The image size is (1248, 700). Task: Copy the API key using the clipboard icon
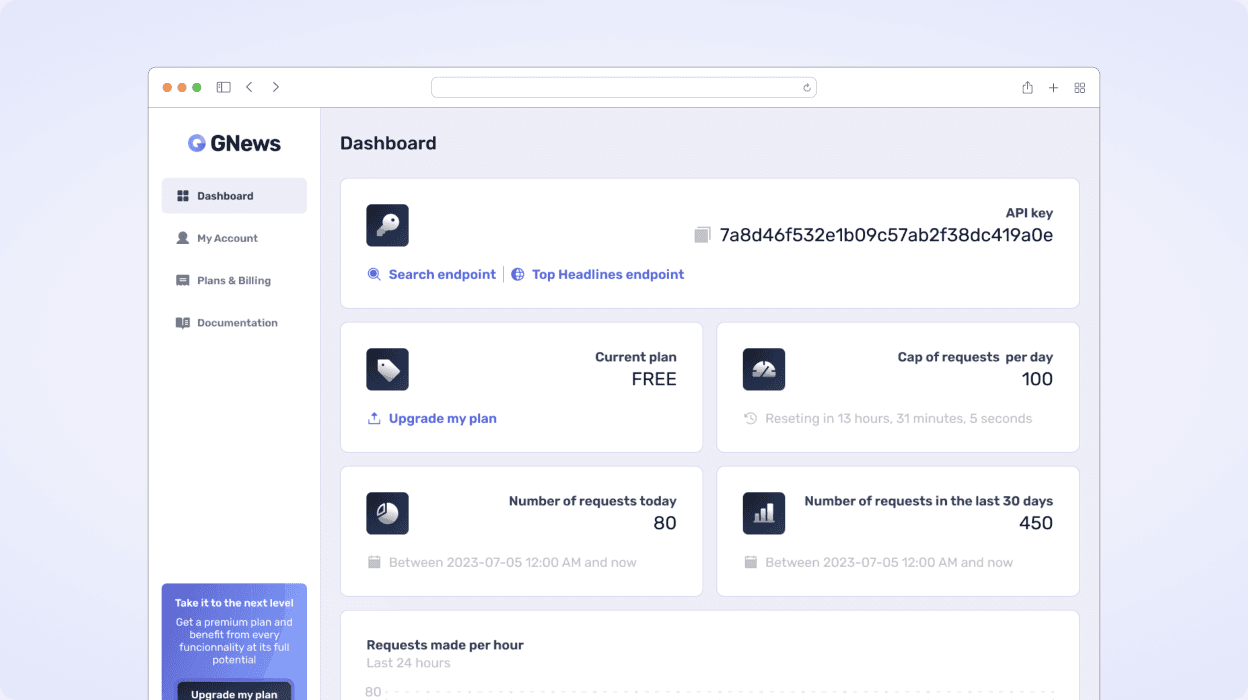pyautogui.click(x=700, y=233)
